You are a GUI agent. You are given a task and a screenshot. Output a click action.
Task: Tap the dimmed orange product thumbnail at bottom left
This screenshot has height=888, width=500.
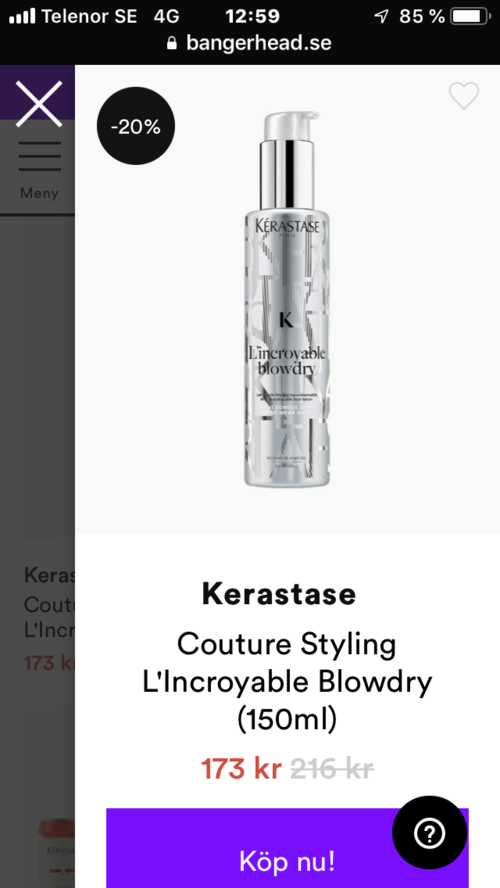click(x=57, y=852)
